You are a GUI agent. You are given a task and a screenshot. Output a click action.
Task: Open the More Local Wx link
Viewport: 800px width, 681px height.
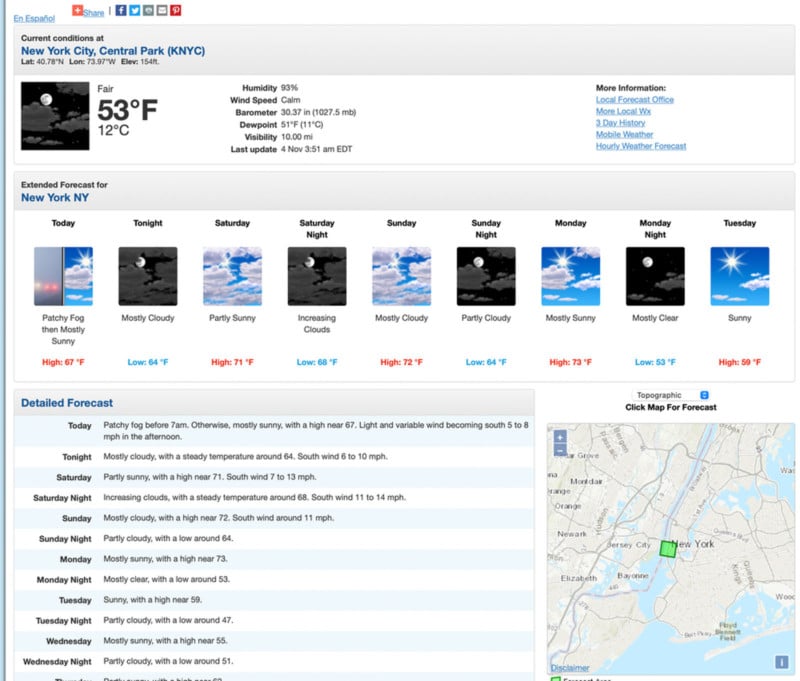[x=623, y=111]
